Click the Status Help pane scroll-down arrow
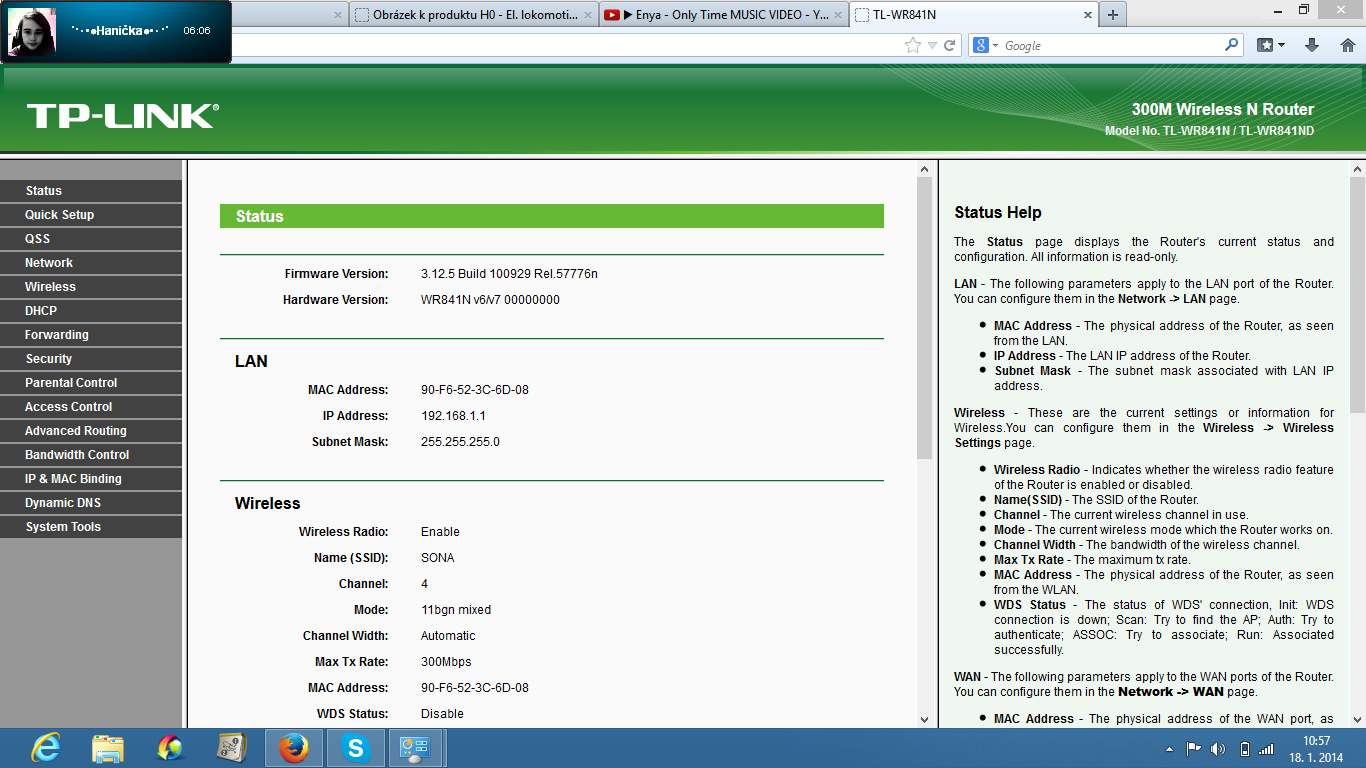This screenshot has width=1366, height=768. tap(1357, 718)
